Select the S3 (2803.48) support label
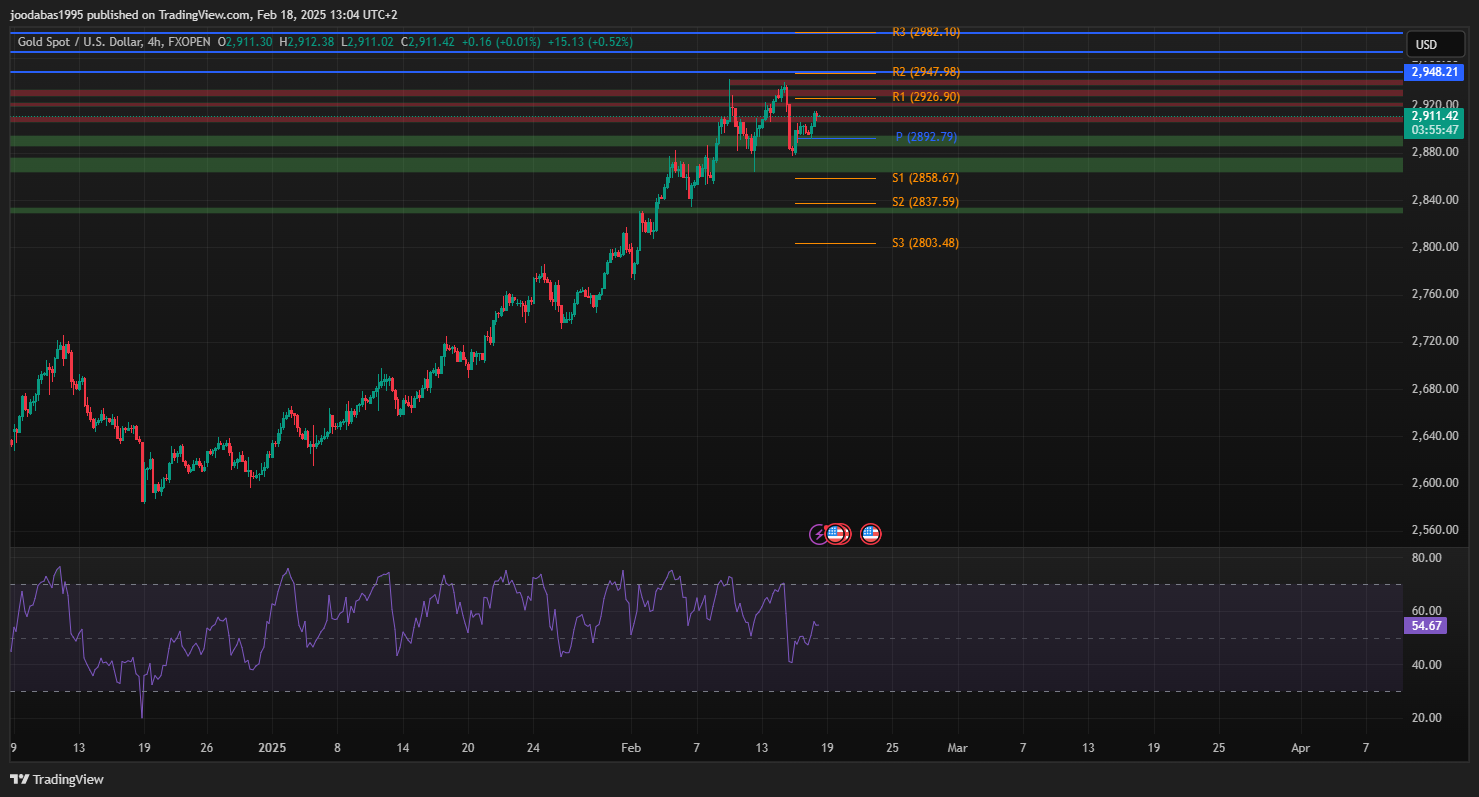 coord(925,243)
